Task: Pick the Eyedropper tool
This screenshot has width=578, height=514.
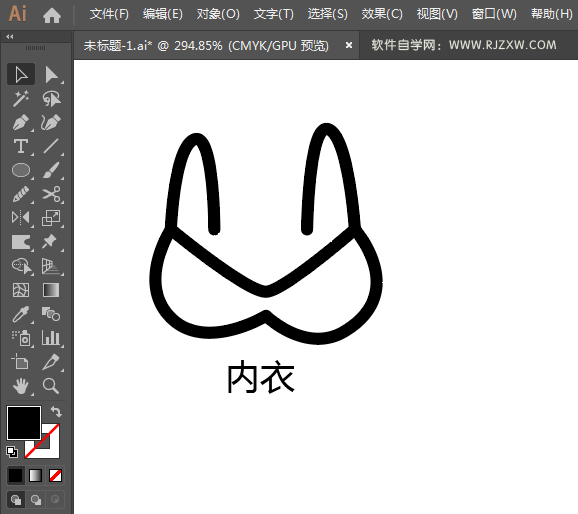Action: 21,314
